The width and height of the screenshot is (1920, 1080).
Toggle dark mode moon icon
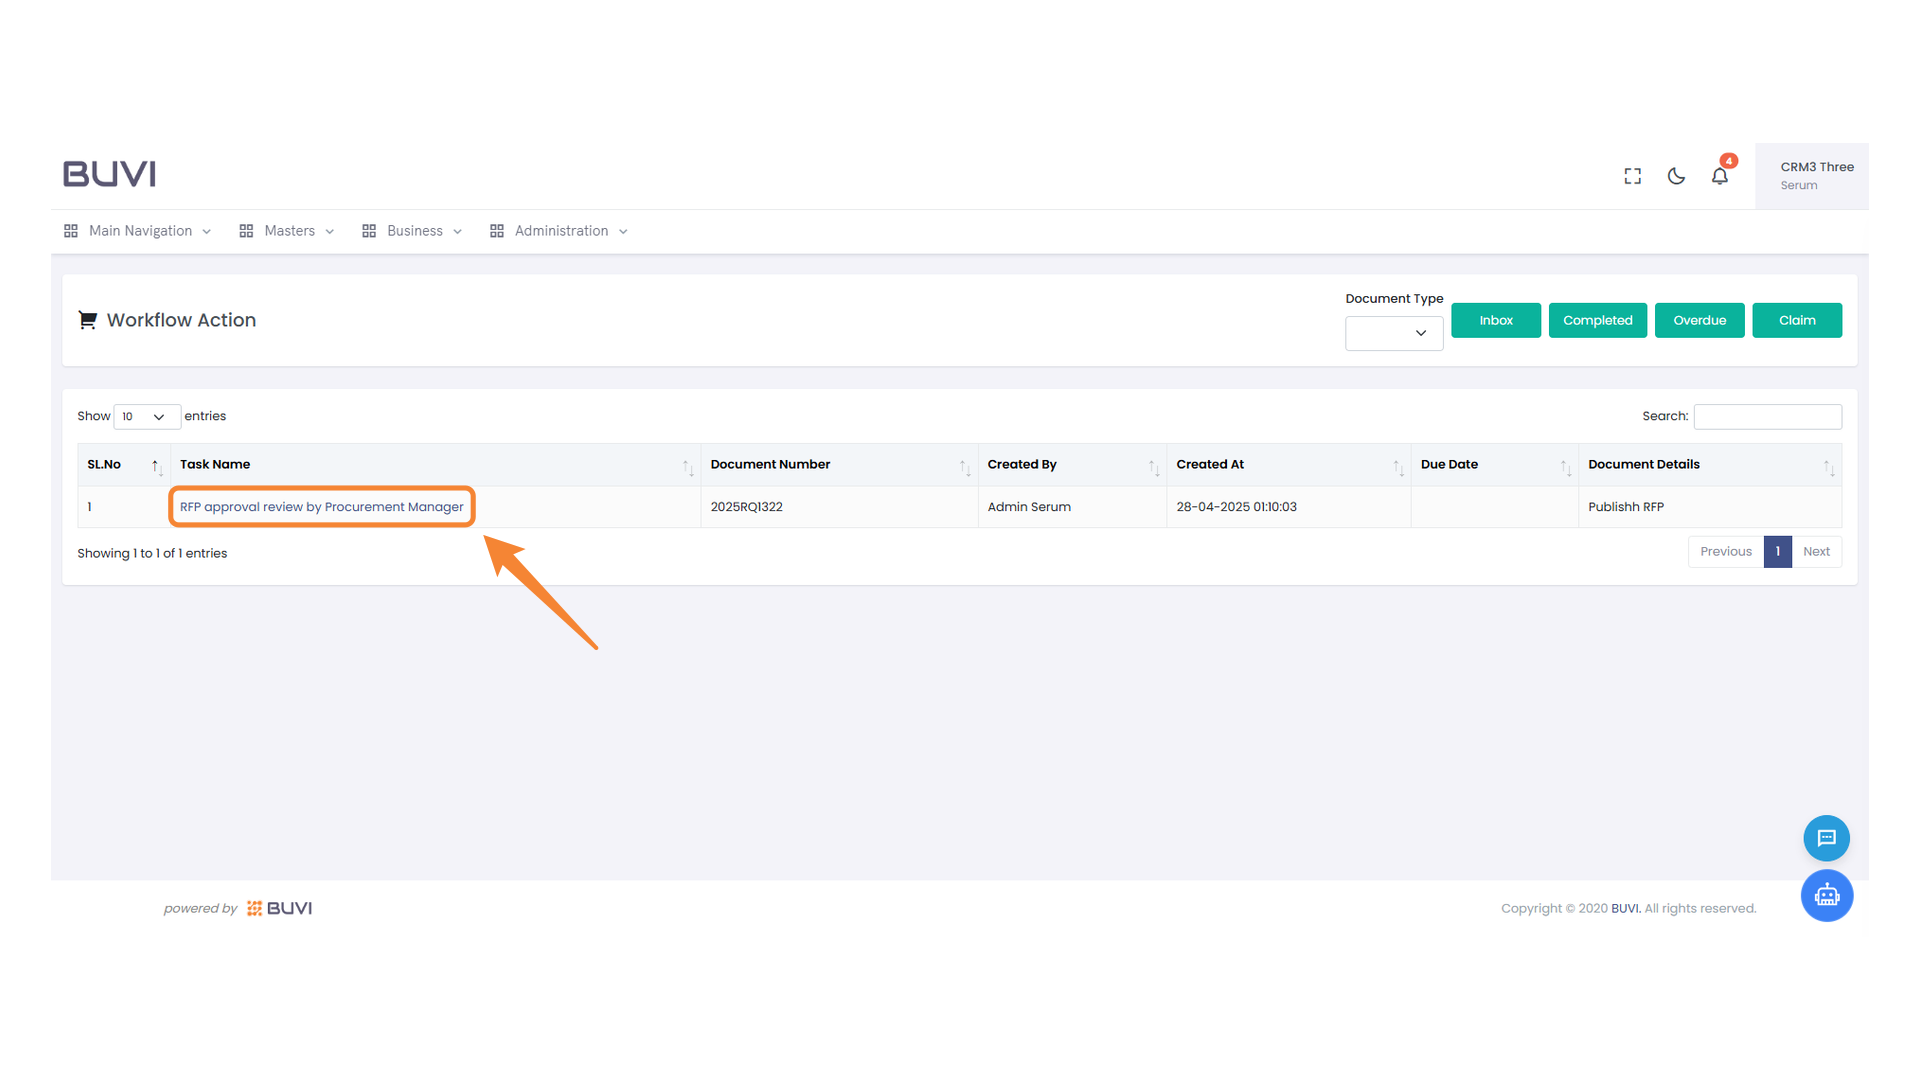click(x=1676, y=176)
